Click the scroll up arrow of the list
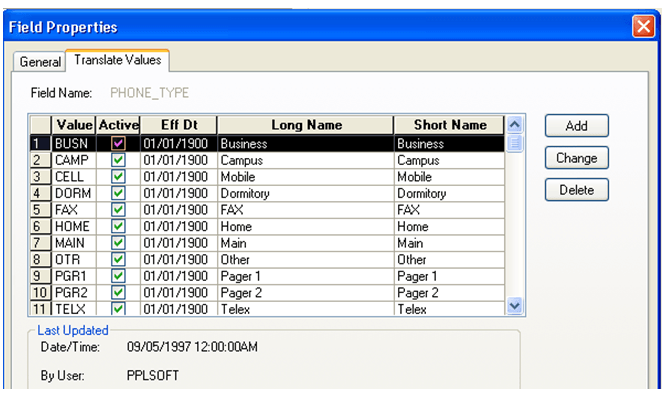Screen dimensions: 669x398 (515, 125)
